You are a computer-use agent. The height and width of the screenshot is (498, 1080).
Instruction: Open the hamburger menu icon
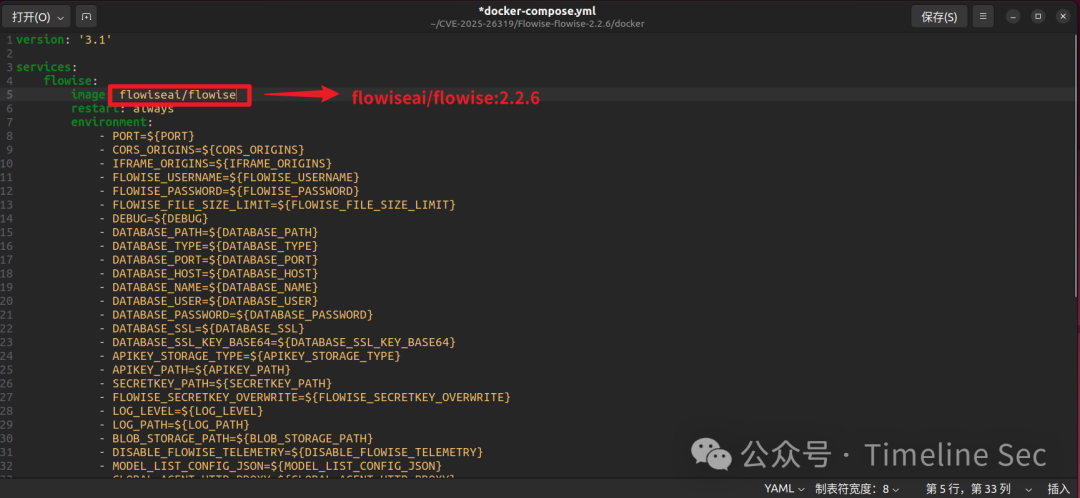point(983,17)
